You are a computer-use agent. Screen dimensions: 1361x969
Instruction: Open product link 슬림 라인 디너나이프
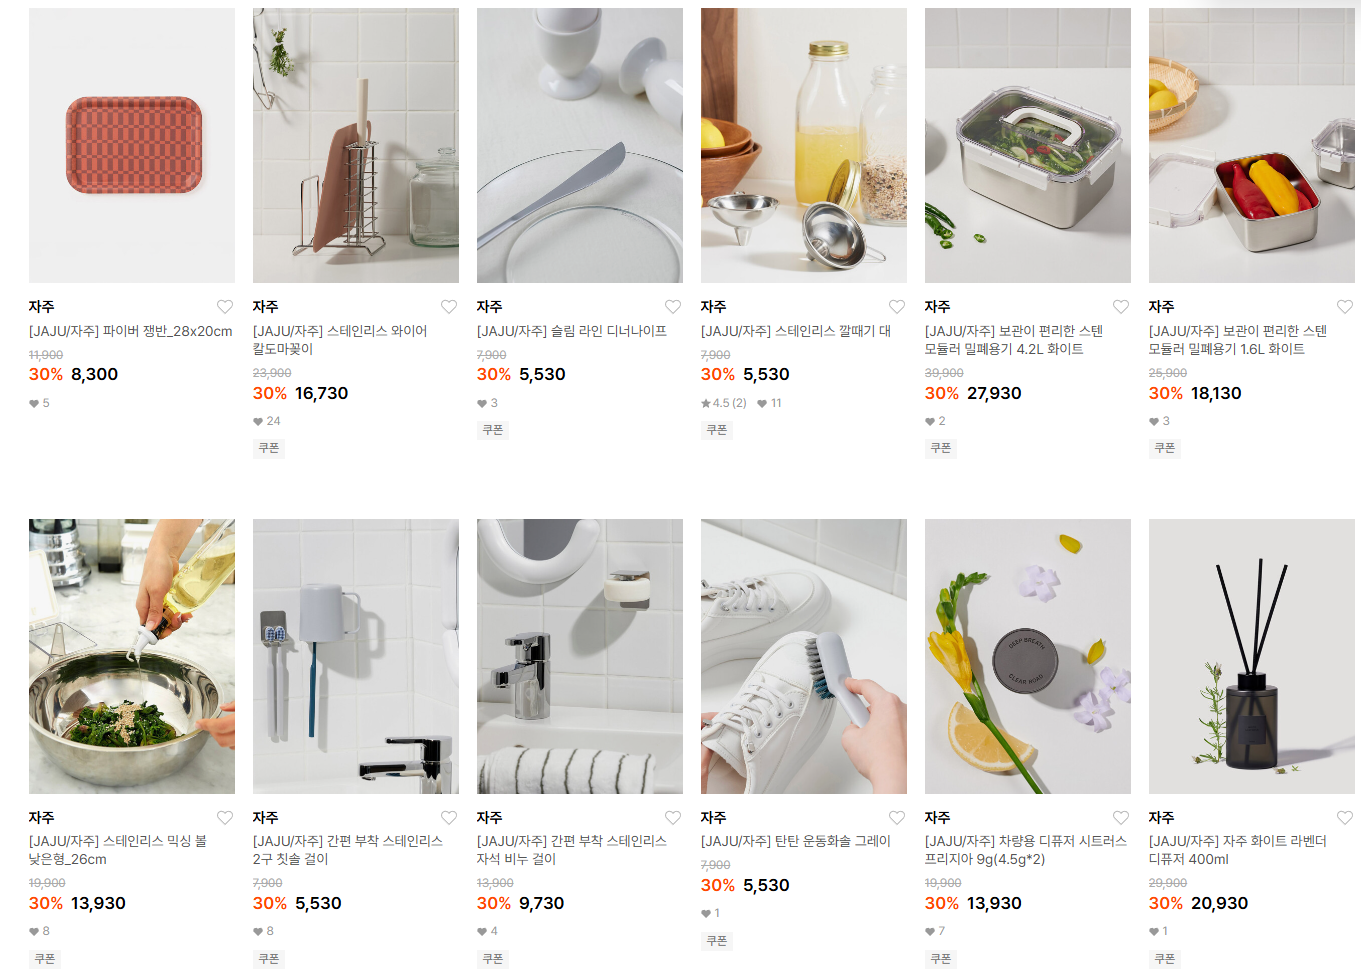tap(572, 331)
